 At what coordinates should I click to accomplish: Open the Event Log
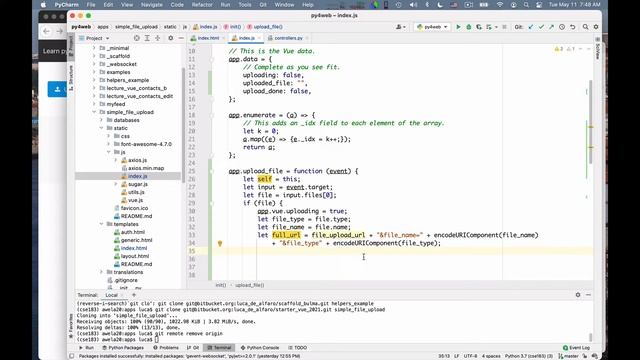click(x=576, y=348)
